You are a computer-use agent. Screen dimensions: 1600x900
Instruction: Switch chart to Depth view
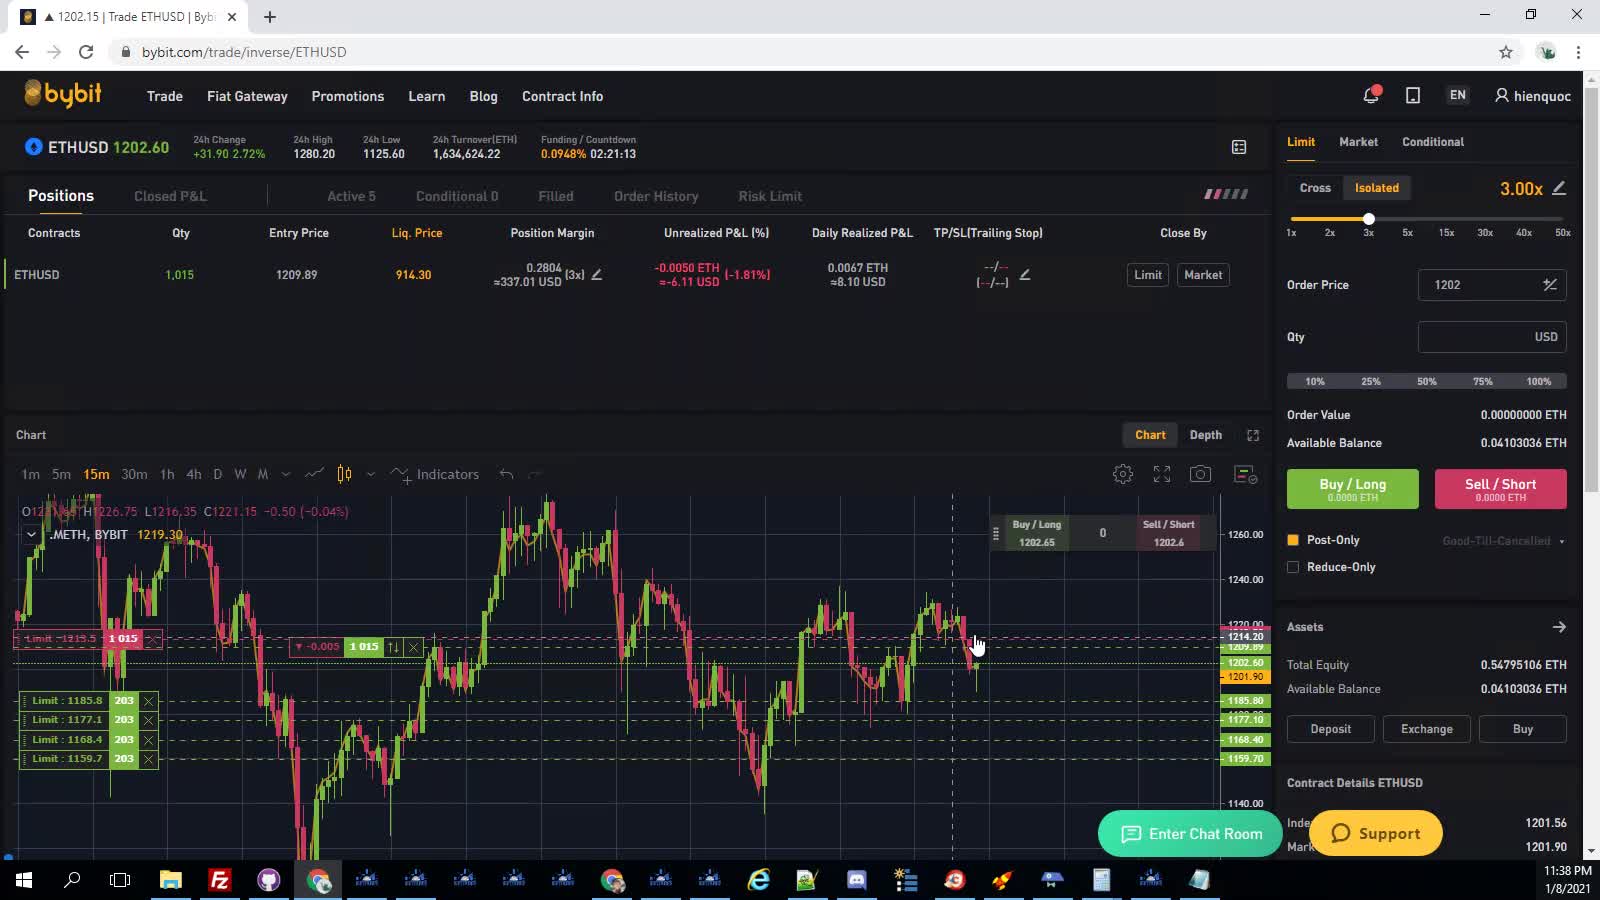point(1205,435)
